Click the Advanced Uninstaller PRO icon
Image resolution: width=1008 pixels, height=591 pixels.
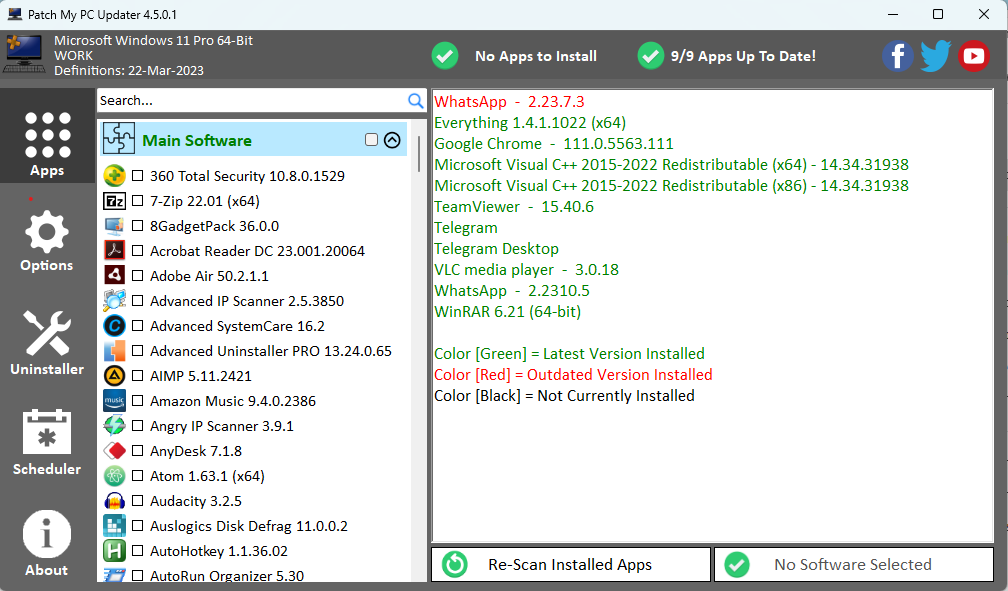[114, 350]
